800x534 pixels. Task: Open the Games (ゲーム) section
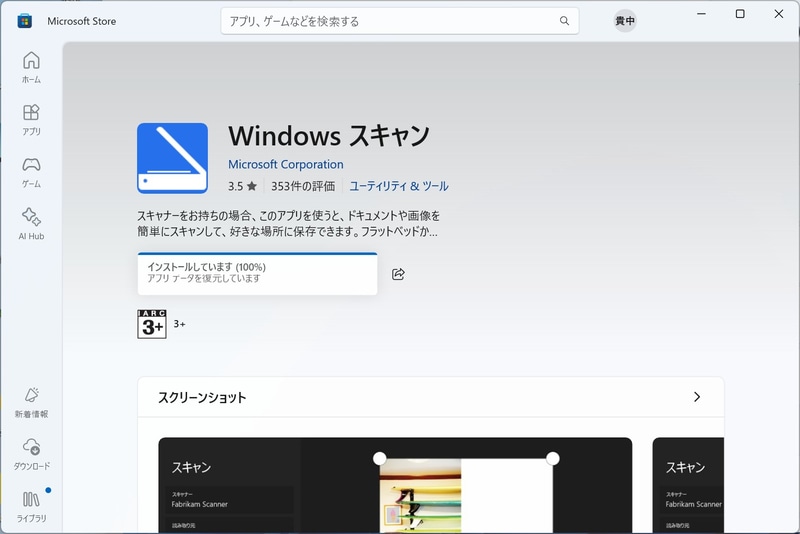click(x=31, y=172)
